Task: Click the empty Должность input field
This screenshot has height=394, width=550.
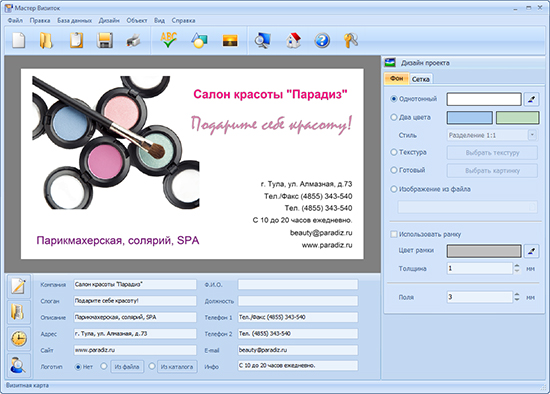Action: 298,301
